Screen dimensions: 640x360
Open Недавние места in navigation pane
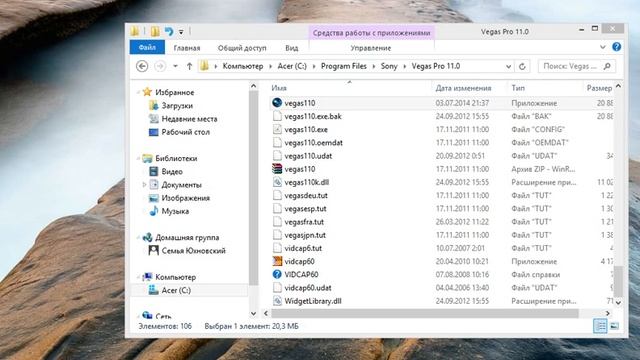point(189,119)
